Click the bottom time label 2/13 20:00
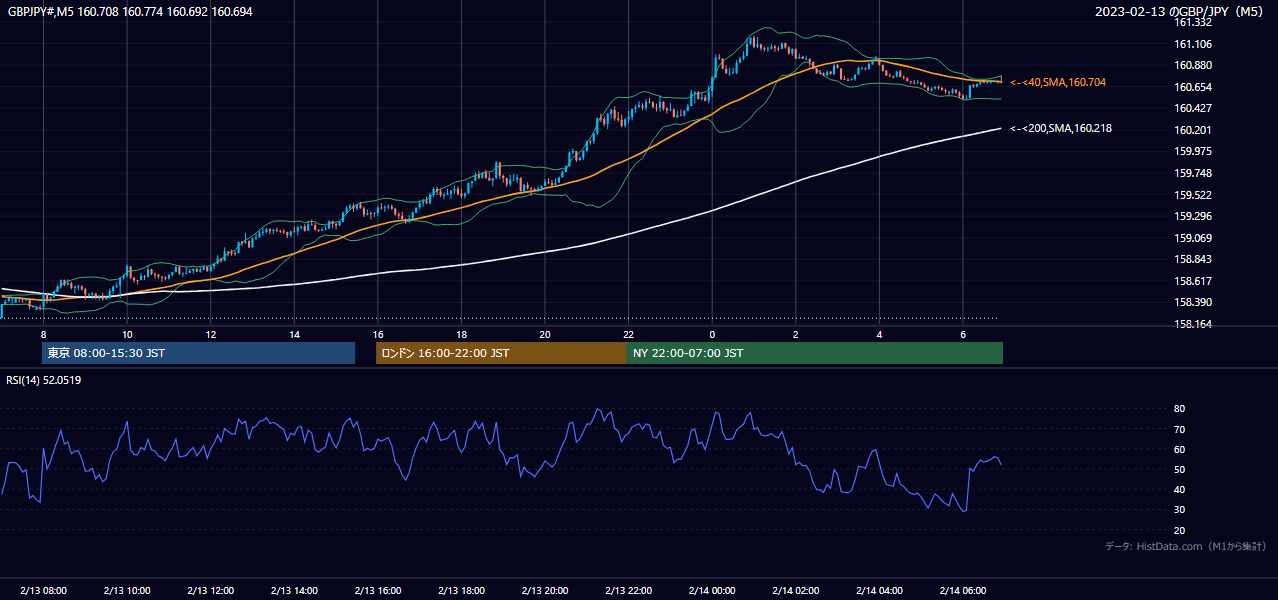This screenshot has height=600, width=1278. coord(545,591)
